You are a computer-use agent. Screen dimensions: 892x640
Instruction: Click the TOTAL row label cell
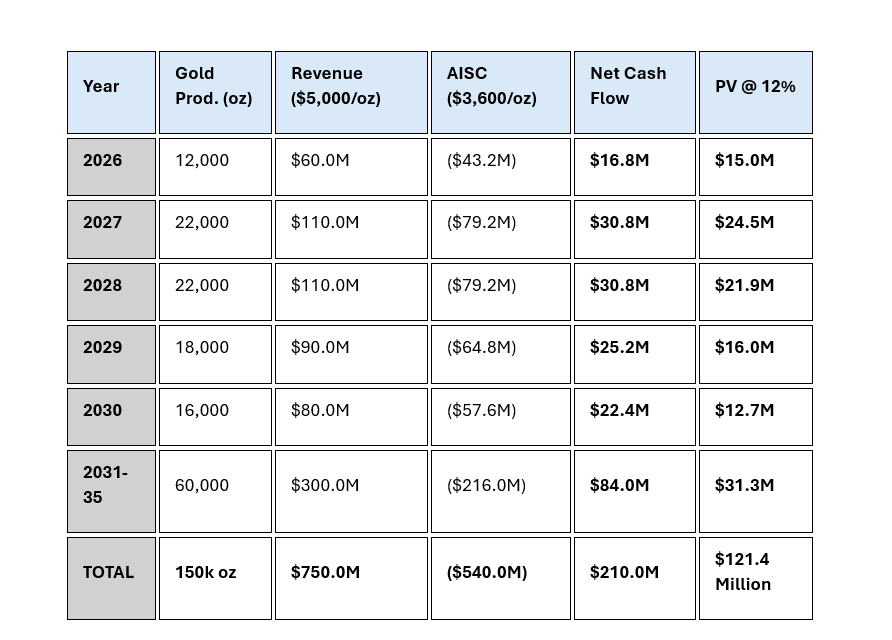(x=111, y=577)
